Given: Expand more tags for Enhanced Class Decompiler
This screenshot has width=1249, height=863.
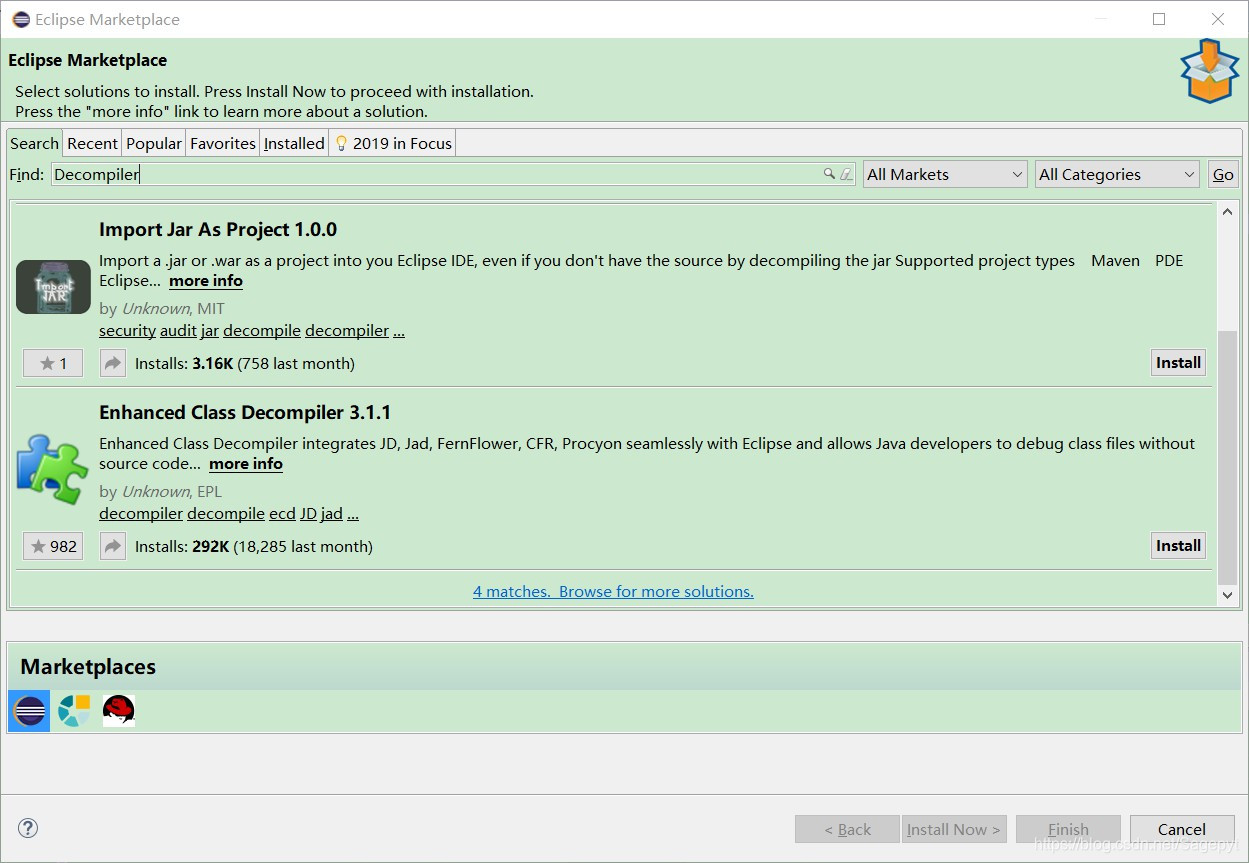Looking at the screenshot, I should tap(353, 513).
